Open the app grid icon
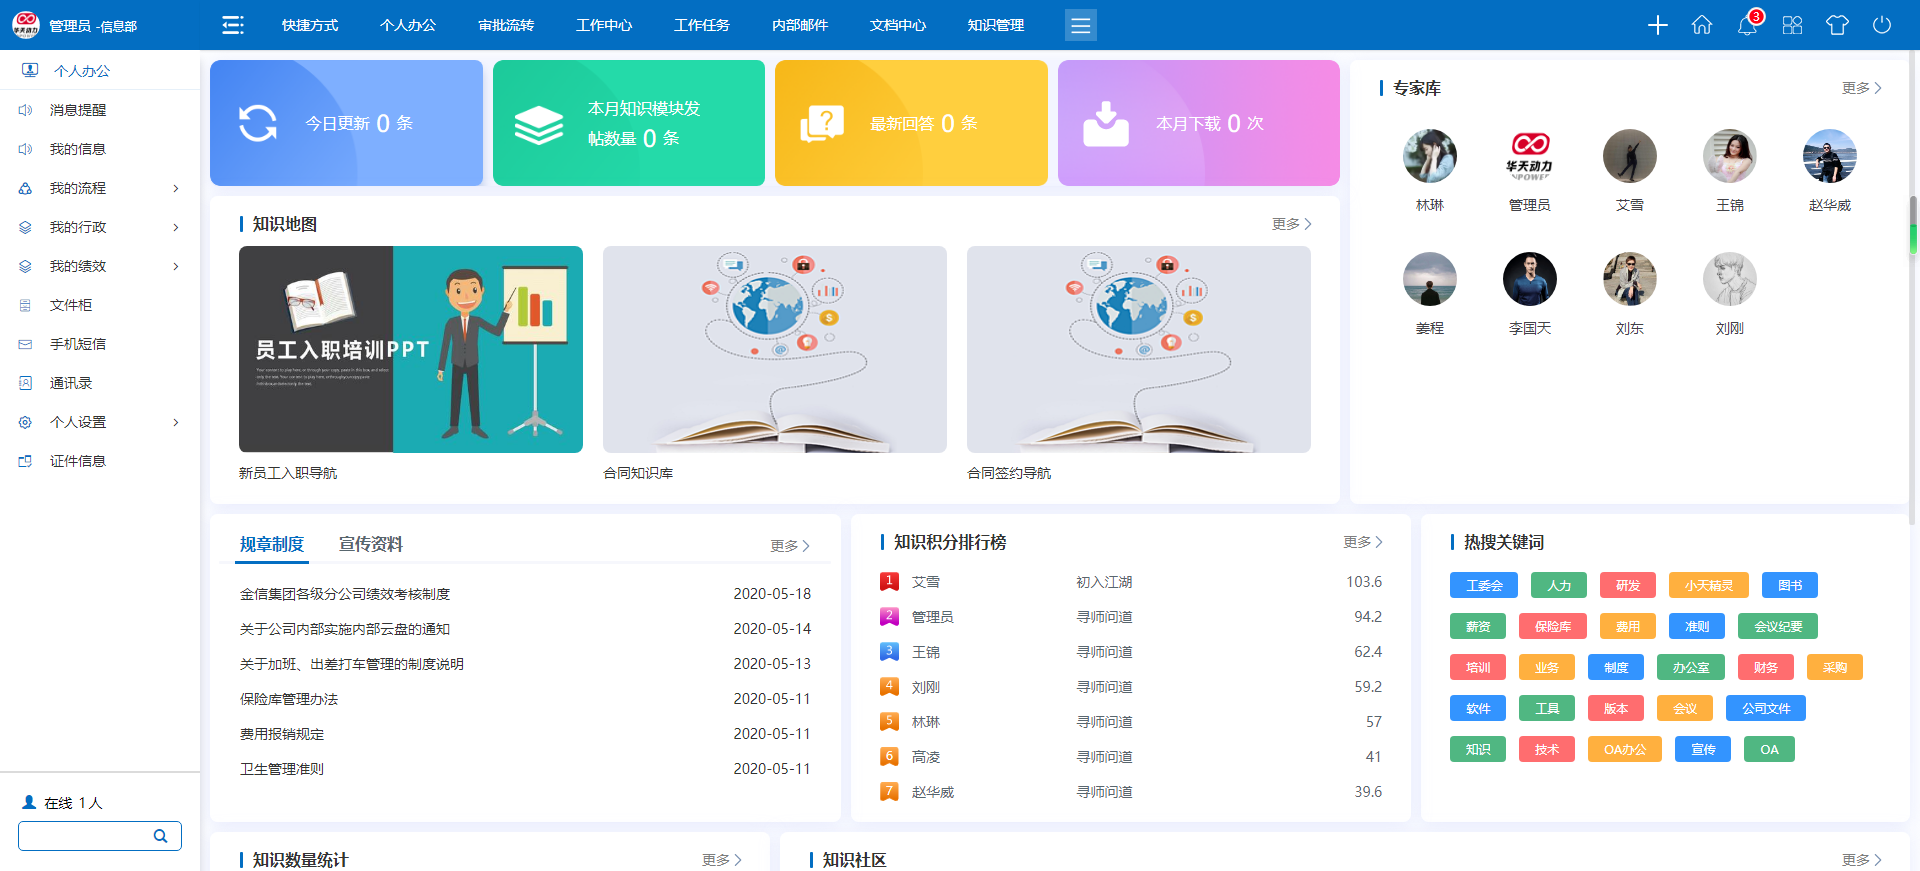This screenshot has height=871, width=1920. tap(1792, 25)
